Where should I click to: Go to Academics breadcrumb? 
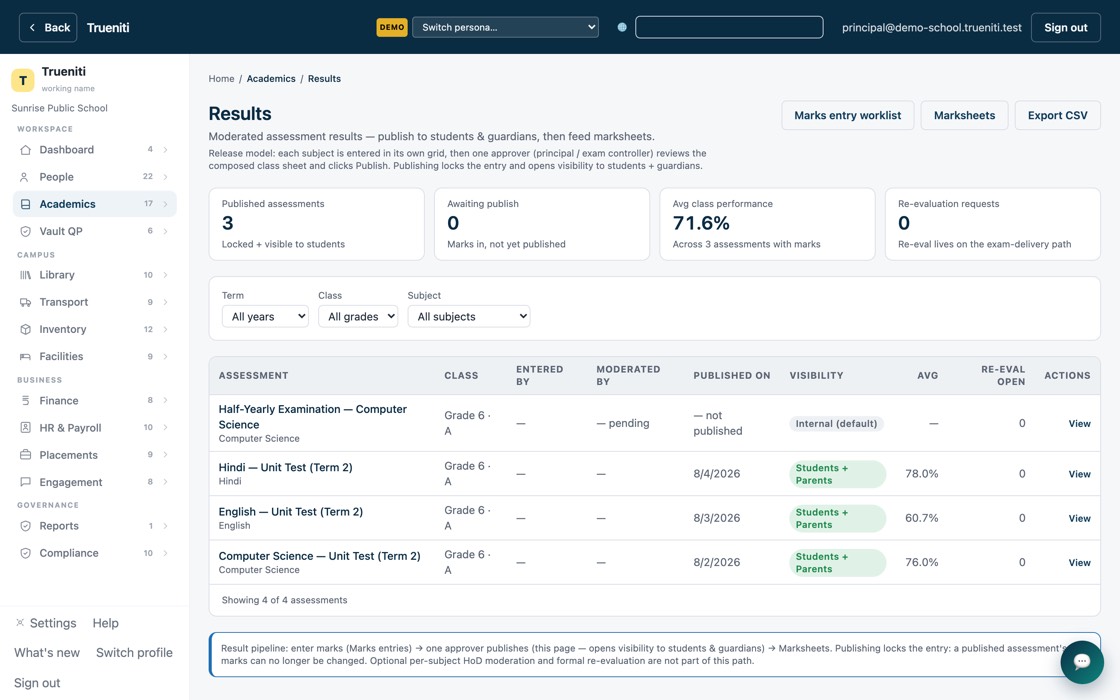click(271, 79)
